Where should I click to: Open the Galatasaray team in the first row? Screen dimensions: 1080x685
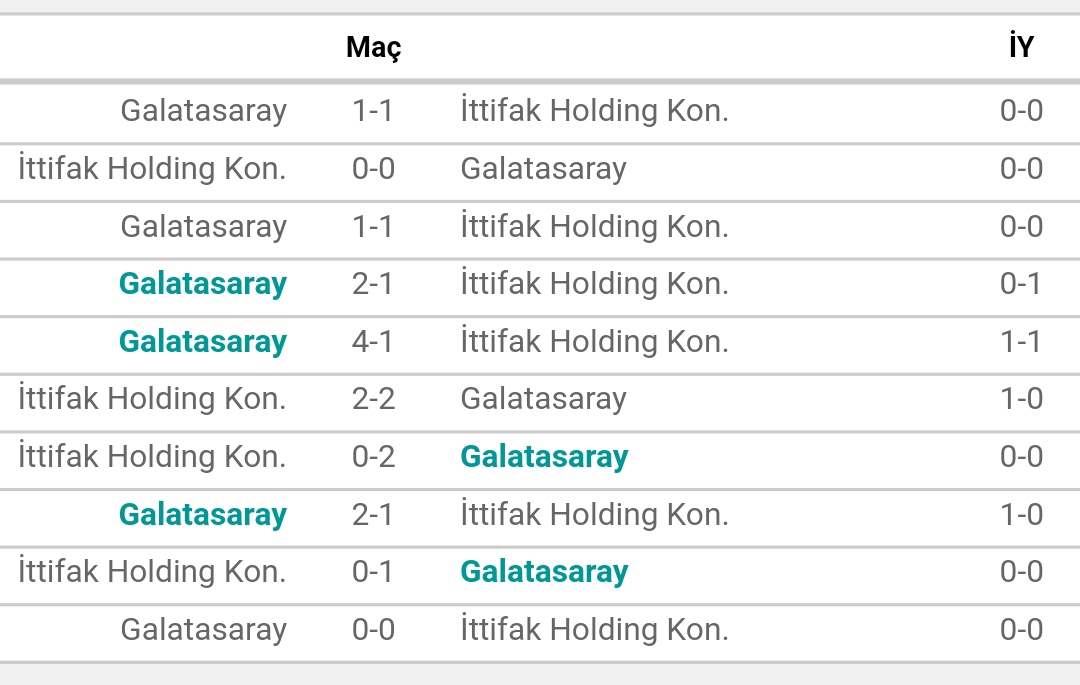(x=204, y=110)
